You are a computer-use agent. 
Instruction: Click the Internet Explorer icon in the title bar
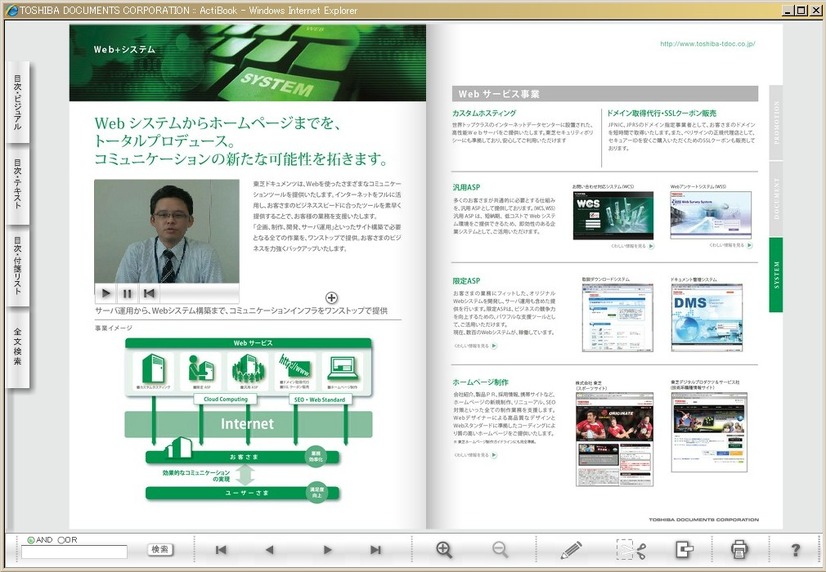(x=11, y=10)
